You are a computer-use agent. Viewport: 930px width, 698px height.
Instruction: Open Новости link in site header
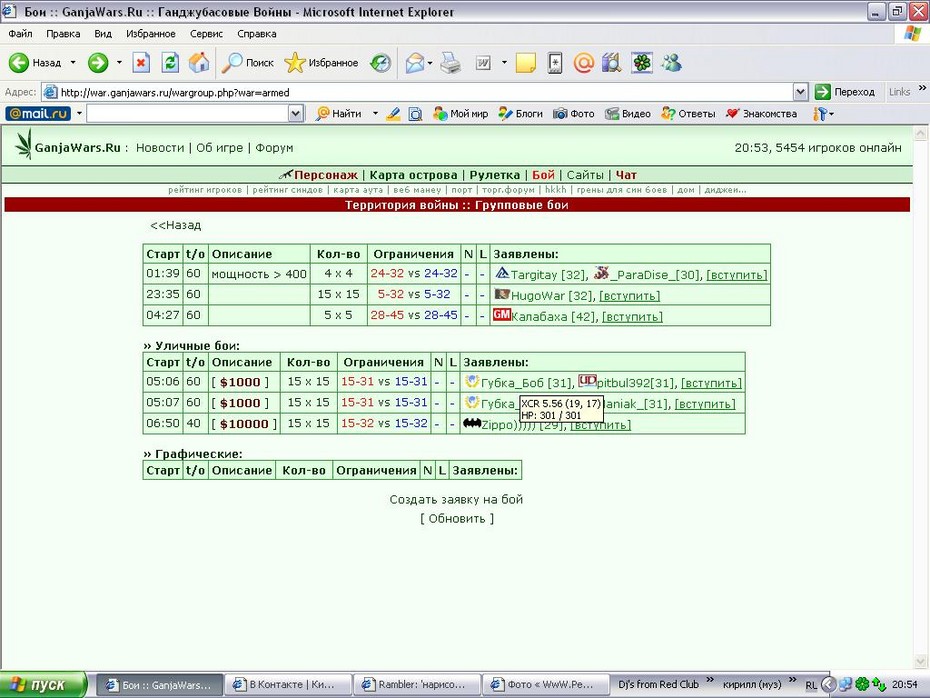point(160,148)
